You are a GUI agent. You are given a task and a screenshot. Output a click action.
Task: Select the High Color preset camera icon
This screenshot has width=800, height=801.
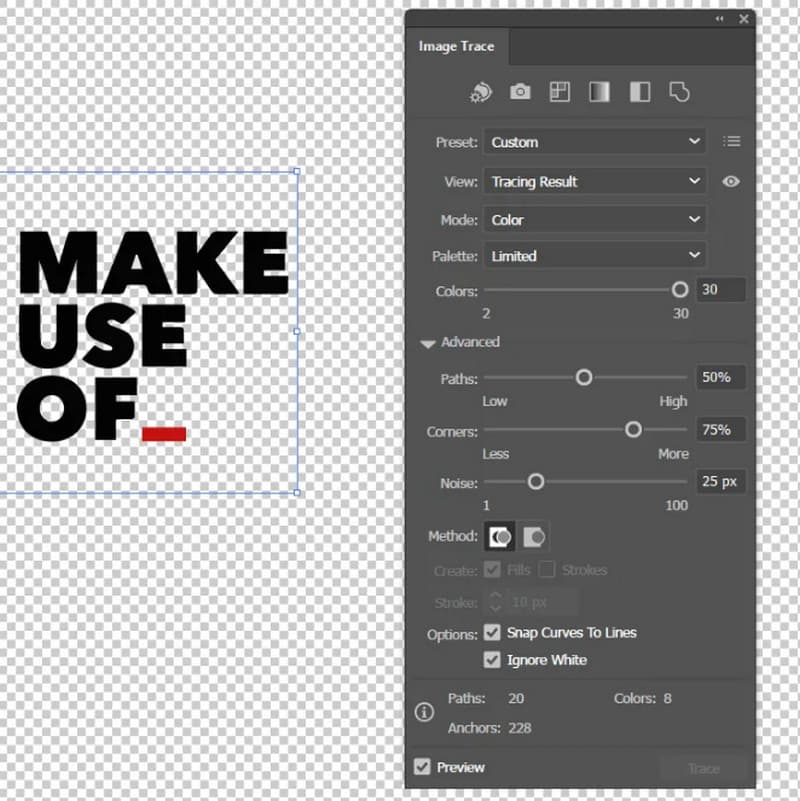tap(520, 91)
